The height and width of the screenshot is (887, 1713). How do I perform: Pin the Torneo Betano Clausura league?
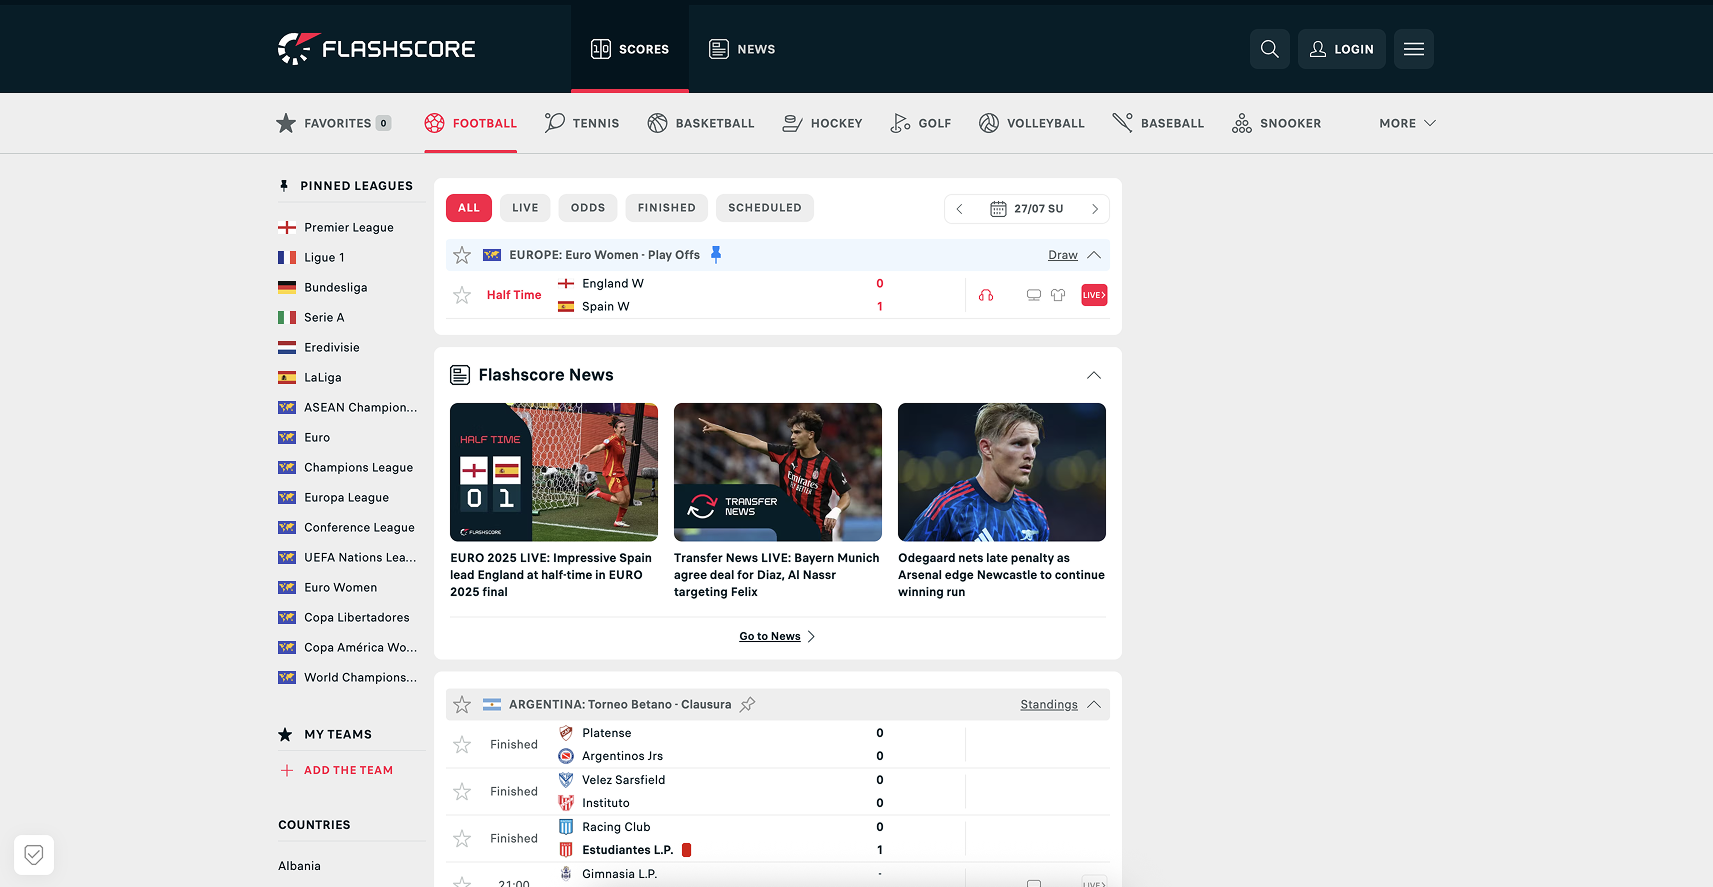click(x=748, y=704)
